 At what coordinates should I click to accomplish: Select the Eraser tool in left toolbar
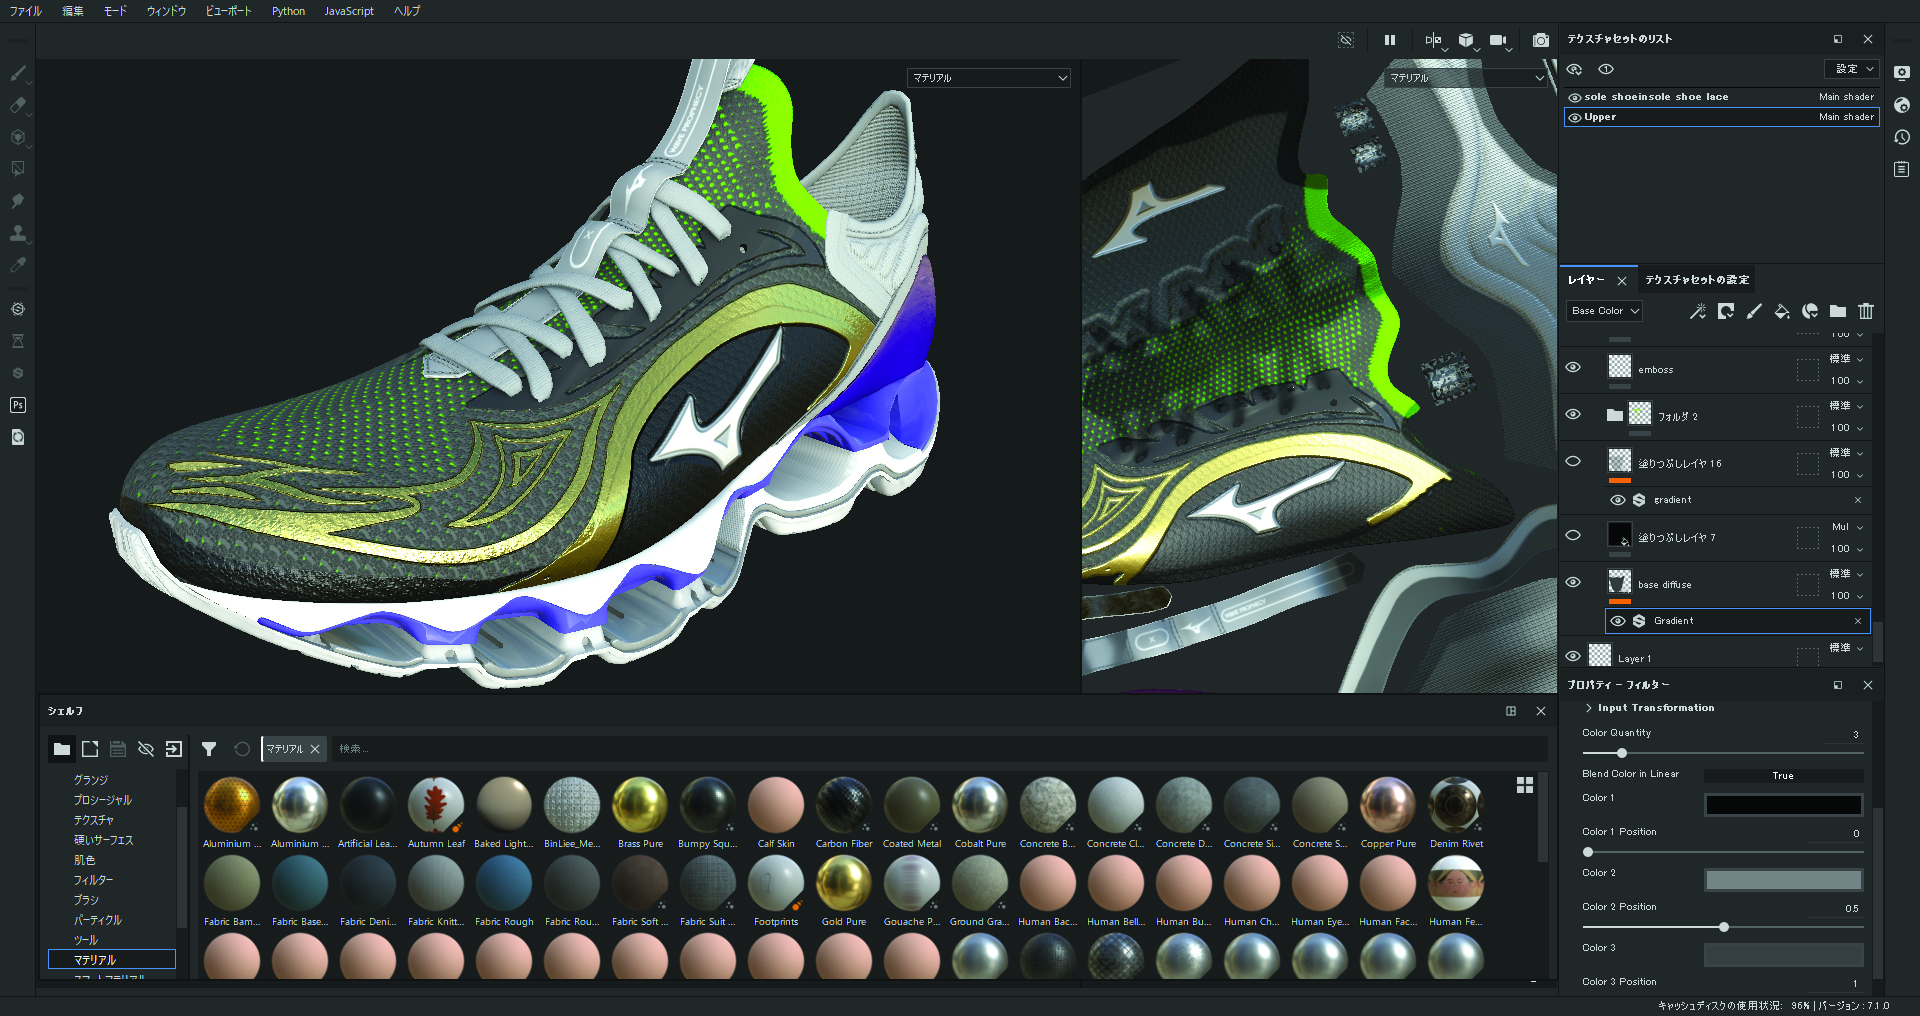(17, 105)
